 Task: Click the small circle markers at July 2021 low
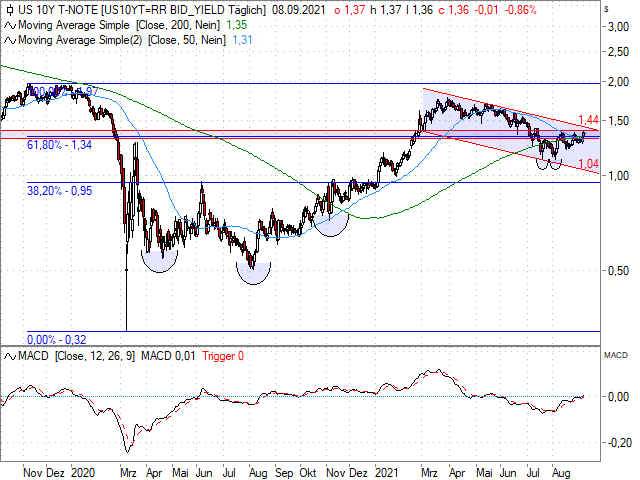tap(549, 162)
